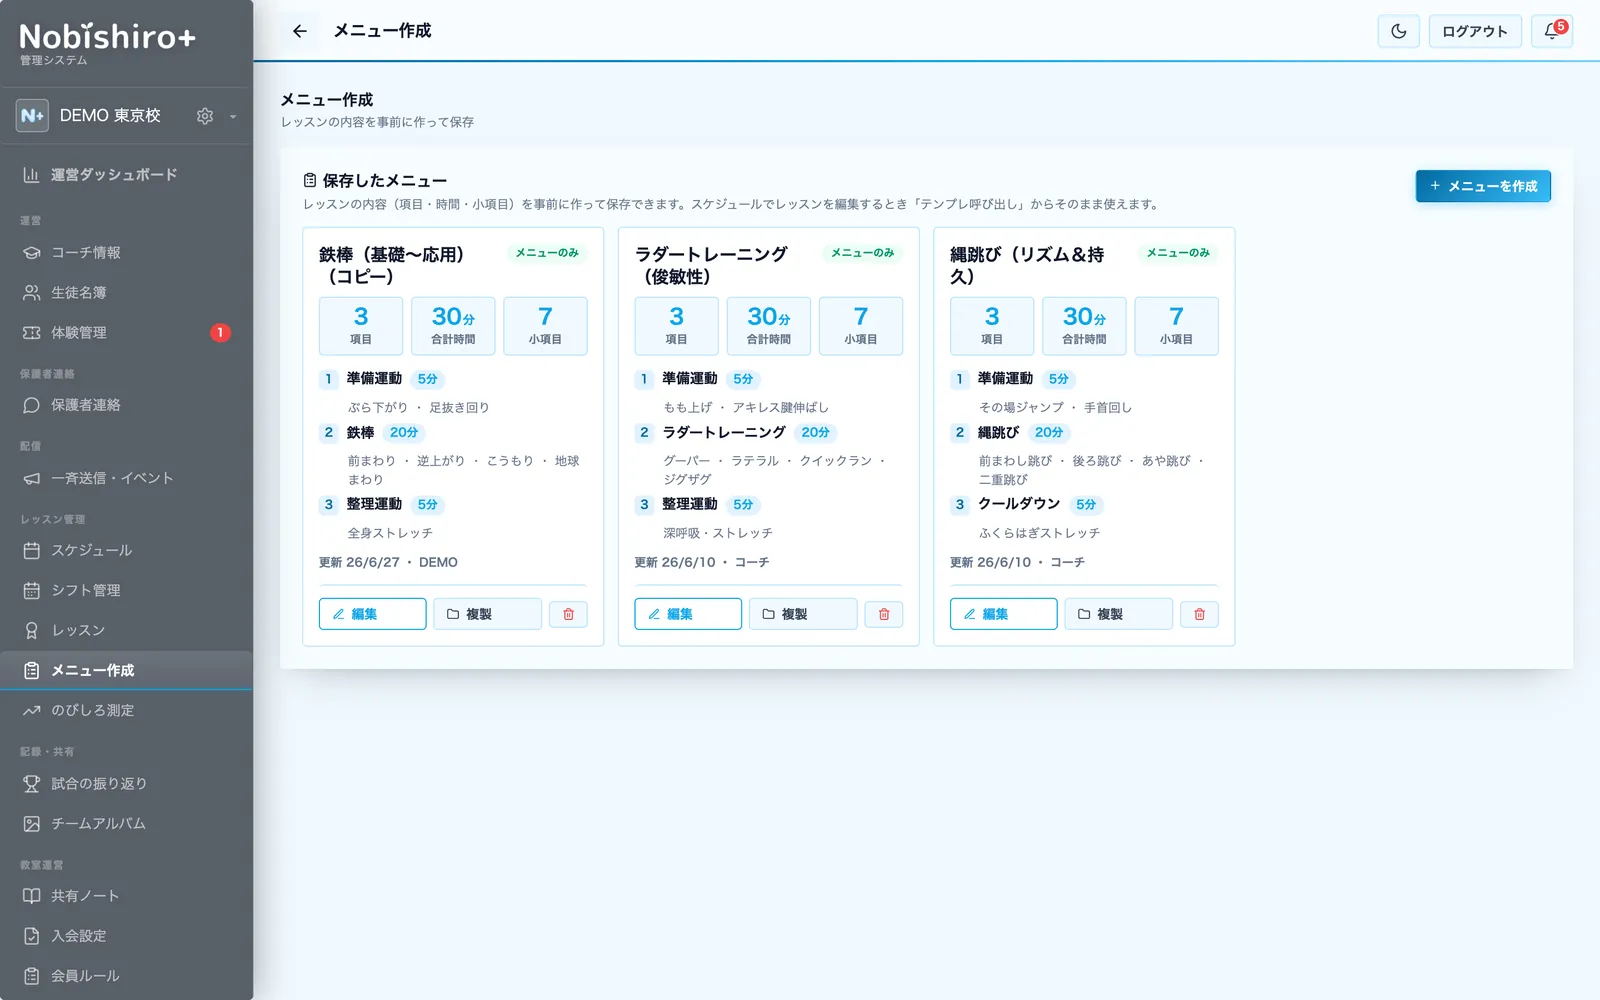This screenshot has height=1000, width=1600.
Task: Toggle dark mode with the moon icon
Action: [x=1398, y=31]
